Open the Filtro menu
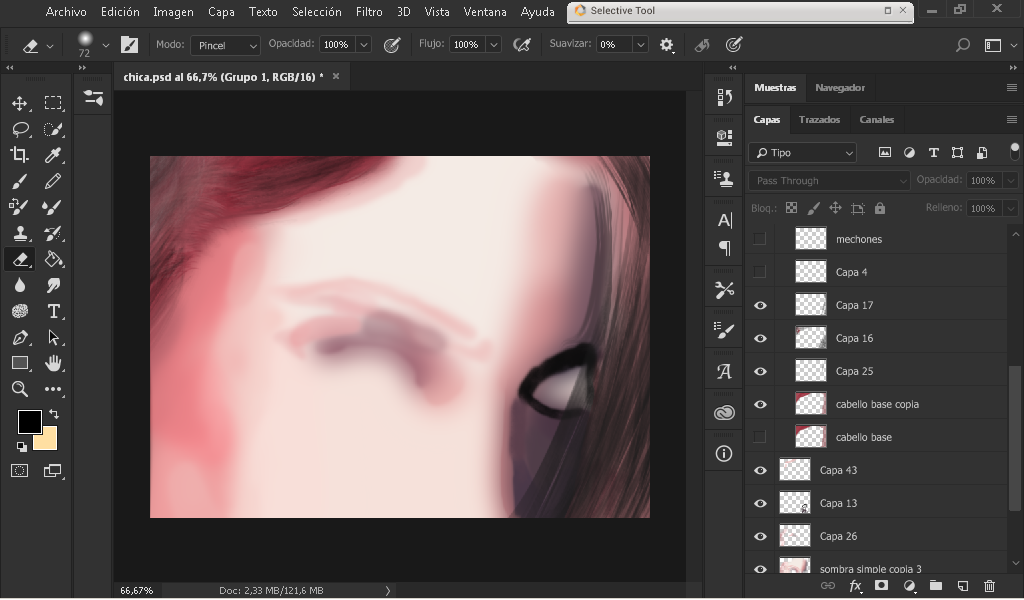Screen dimensions: 1024x600 click(x=368, y=12)
